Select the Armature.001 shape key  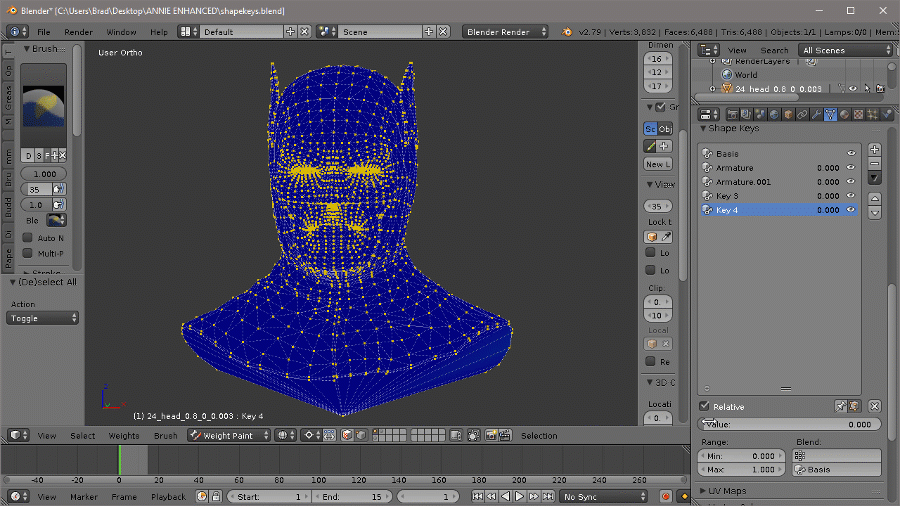point(744,182)
